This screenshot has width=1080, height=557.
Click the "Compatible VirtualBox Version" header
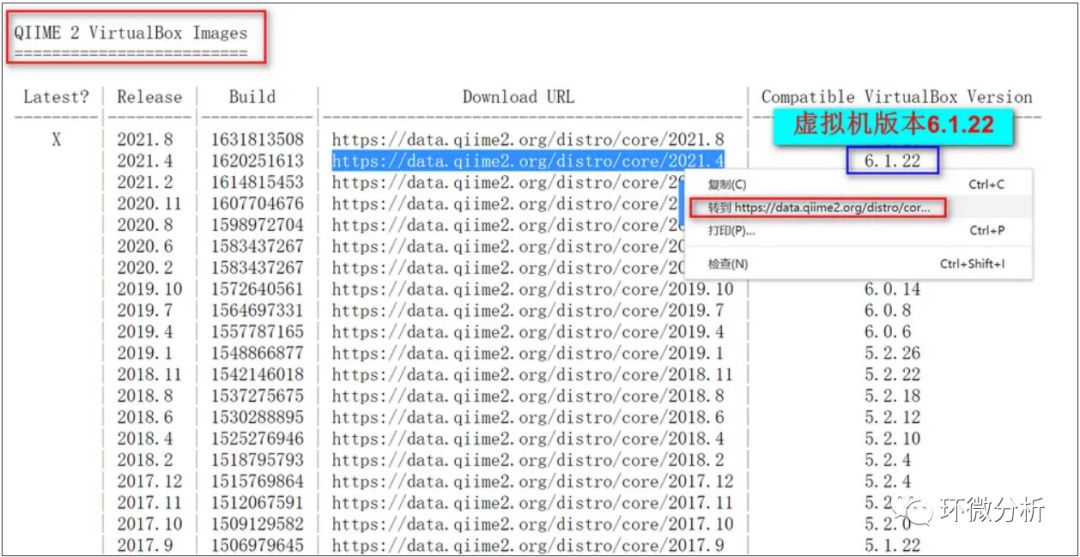(x=897, y=97)
